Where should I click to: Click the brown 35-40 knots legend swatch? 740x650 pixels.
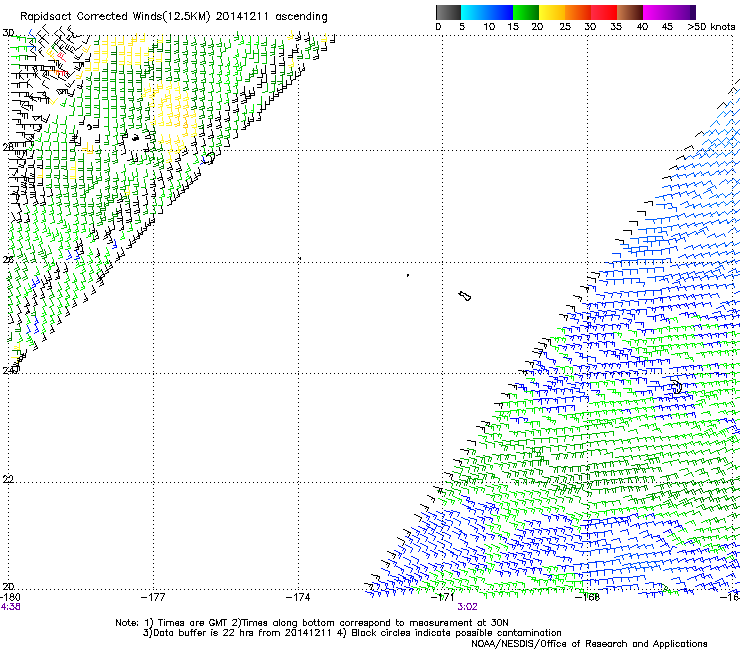click(x=630, y=12)
